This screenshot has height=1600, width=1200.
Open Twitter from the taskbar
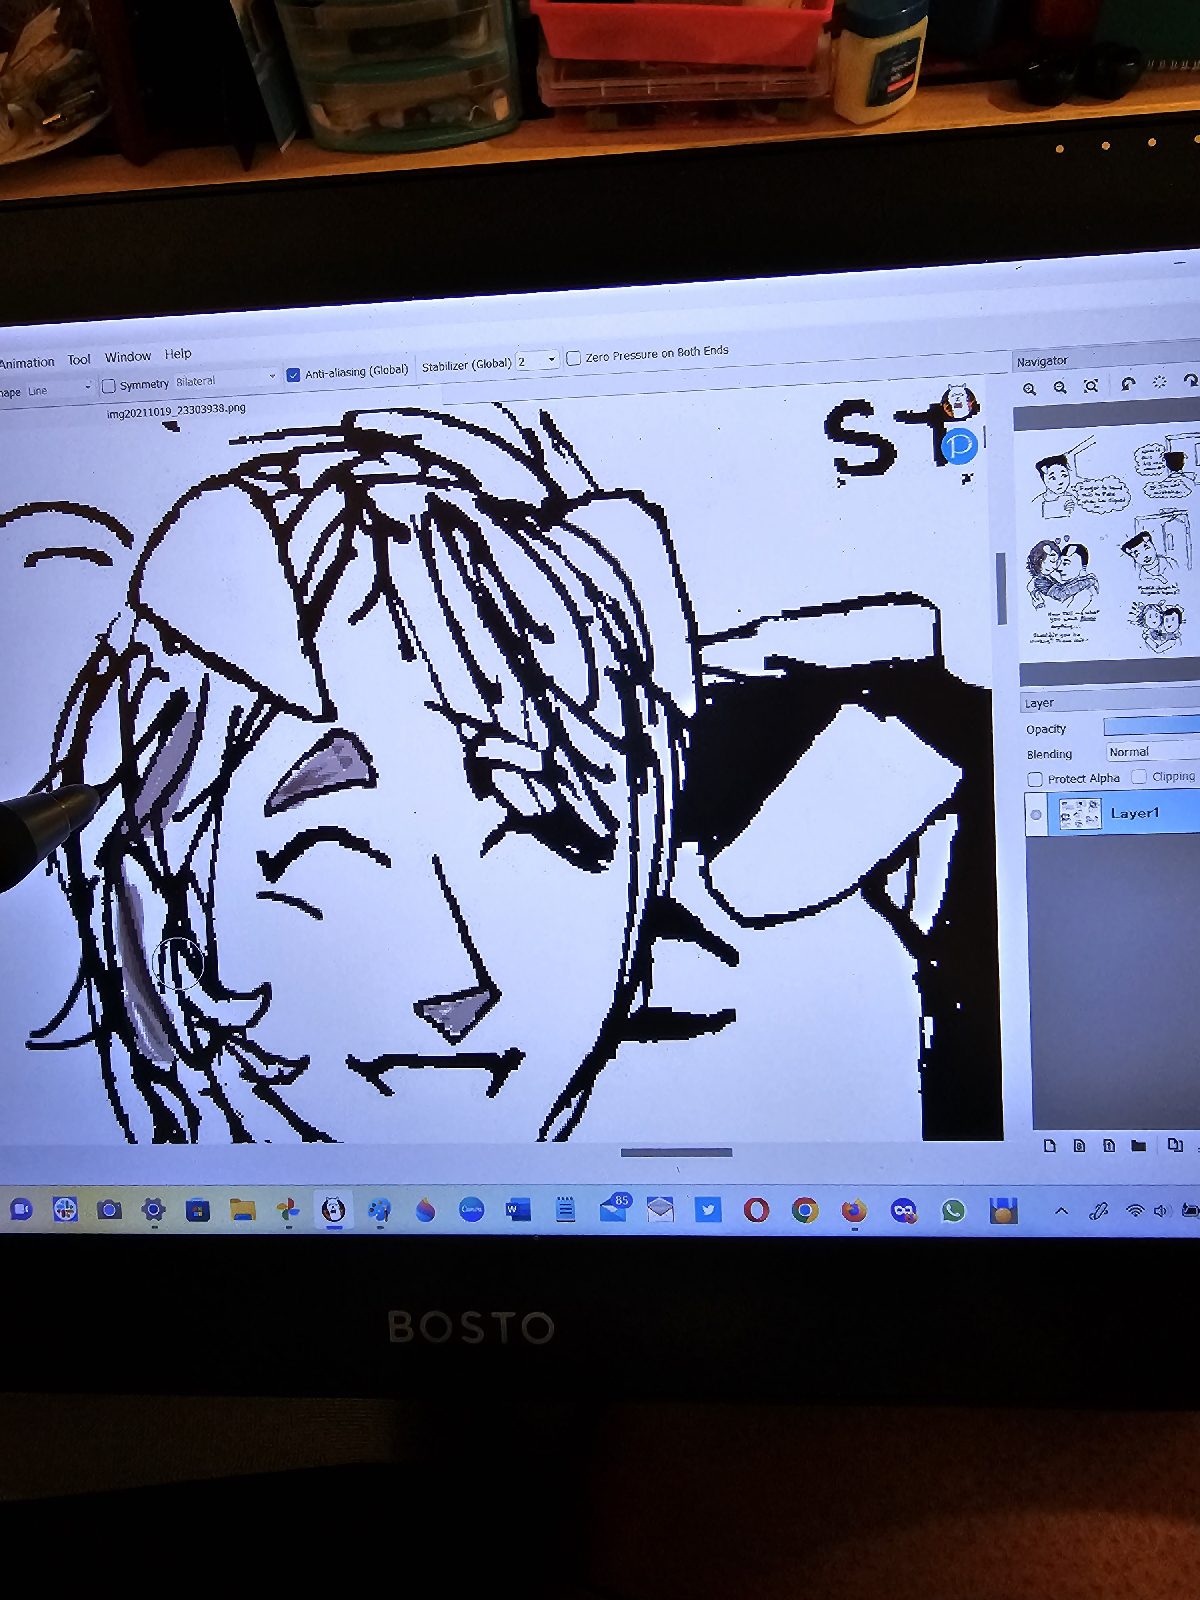(708, 1210)
